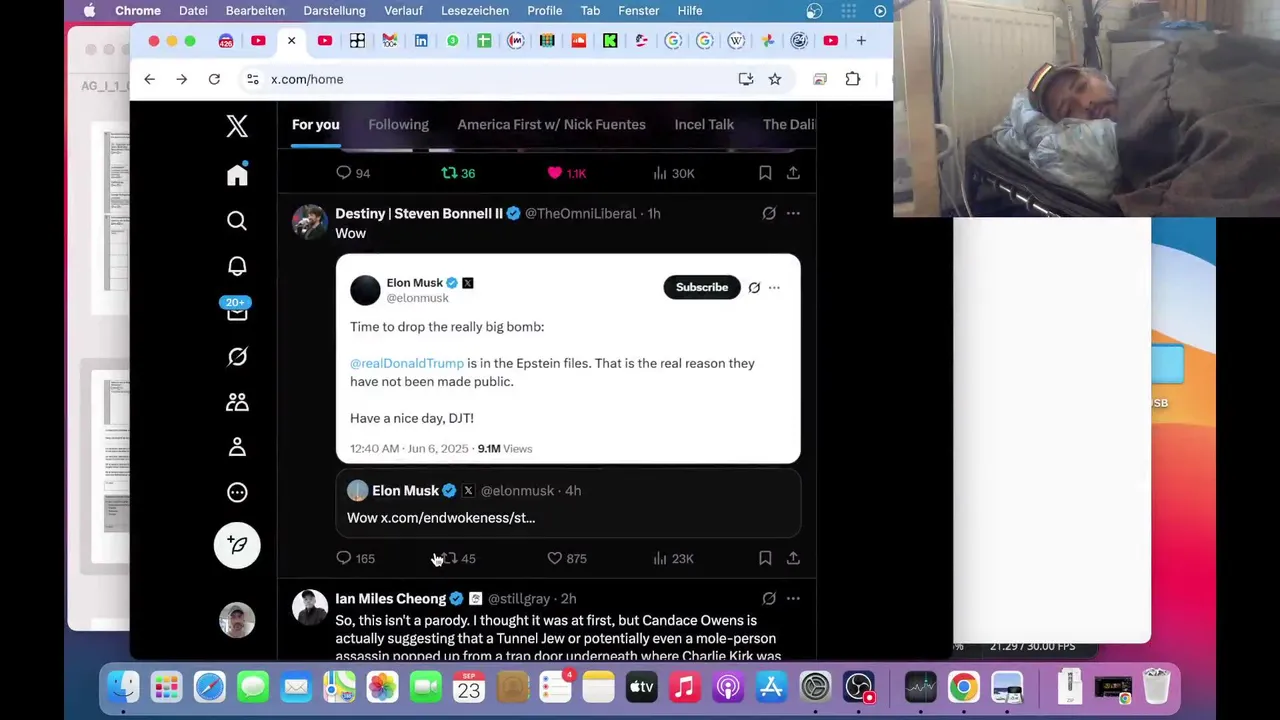
Task: Open Ian Miles Cheong profile name
Action: click(391, 598)
